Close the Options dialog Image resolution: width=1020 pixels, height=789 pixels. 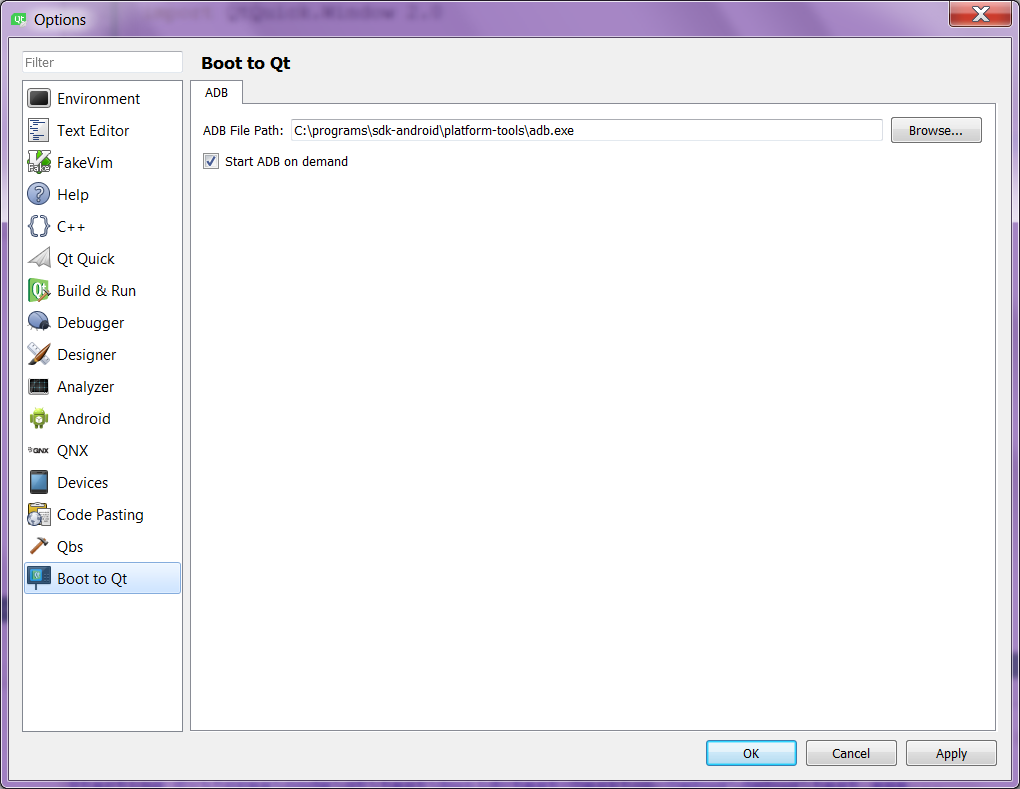980,14
